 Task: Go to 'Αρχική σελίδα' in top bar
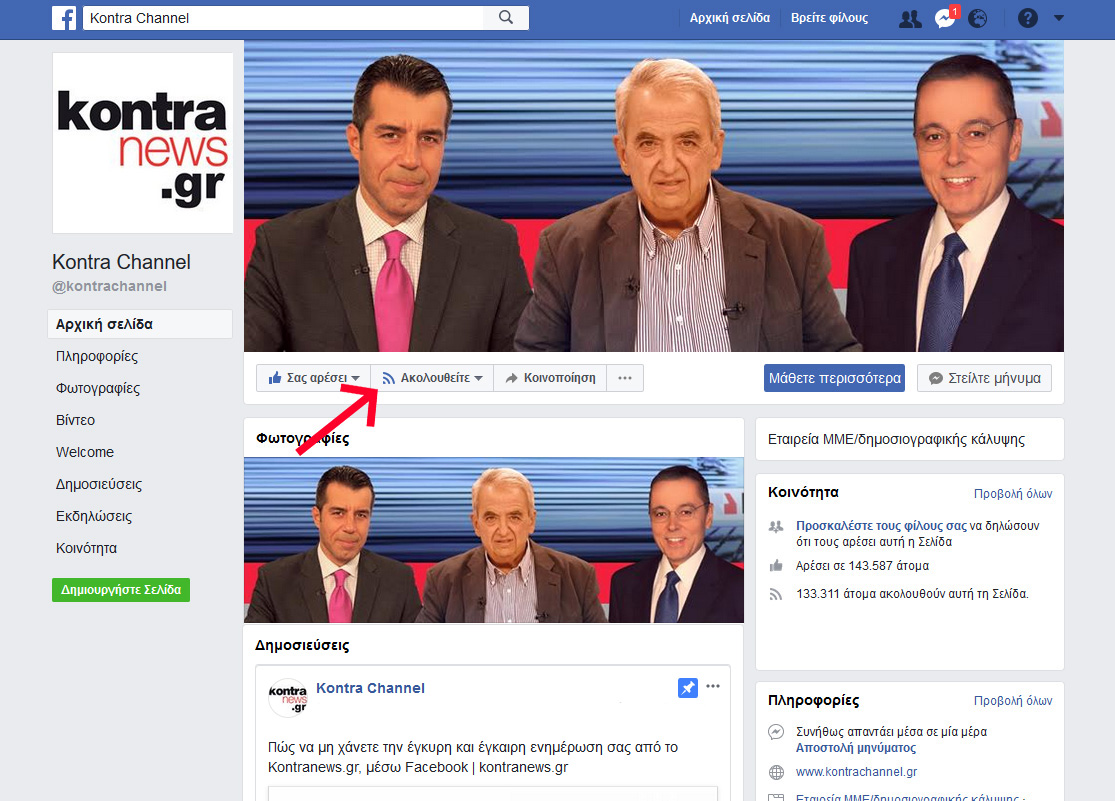[x=730, y=18]
